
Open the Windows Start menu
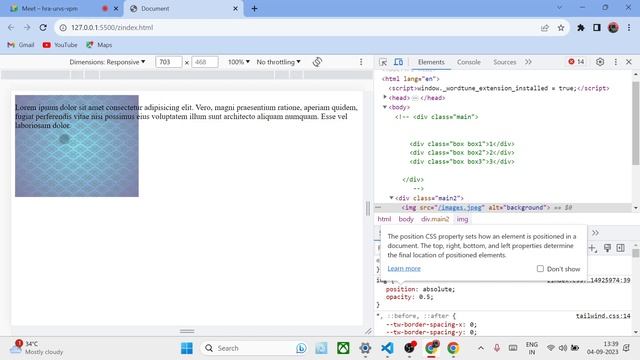point(187,348)
